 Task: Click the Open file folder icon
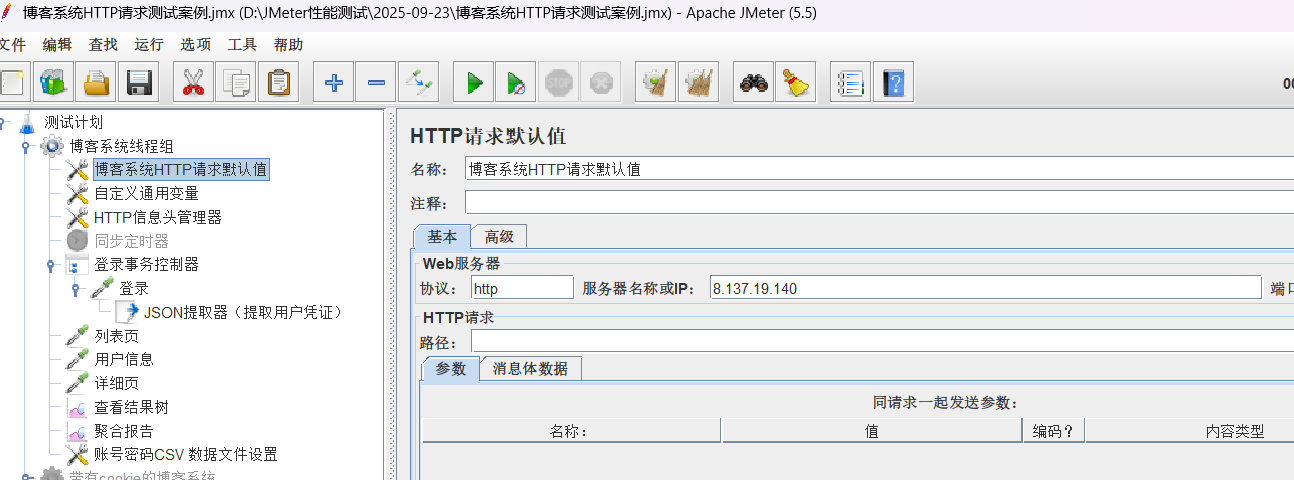tap(96, 82)
